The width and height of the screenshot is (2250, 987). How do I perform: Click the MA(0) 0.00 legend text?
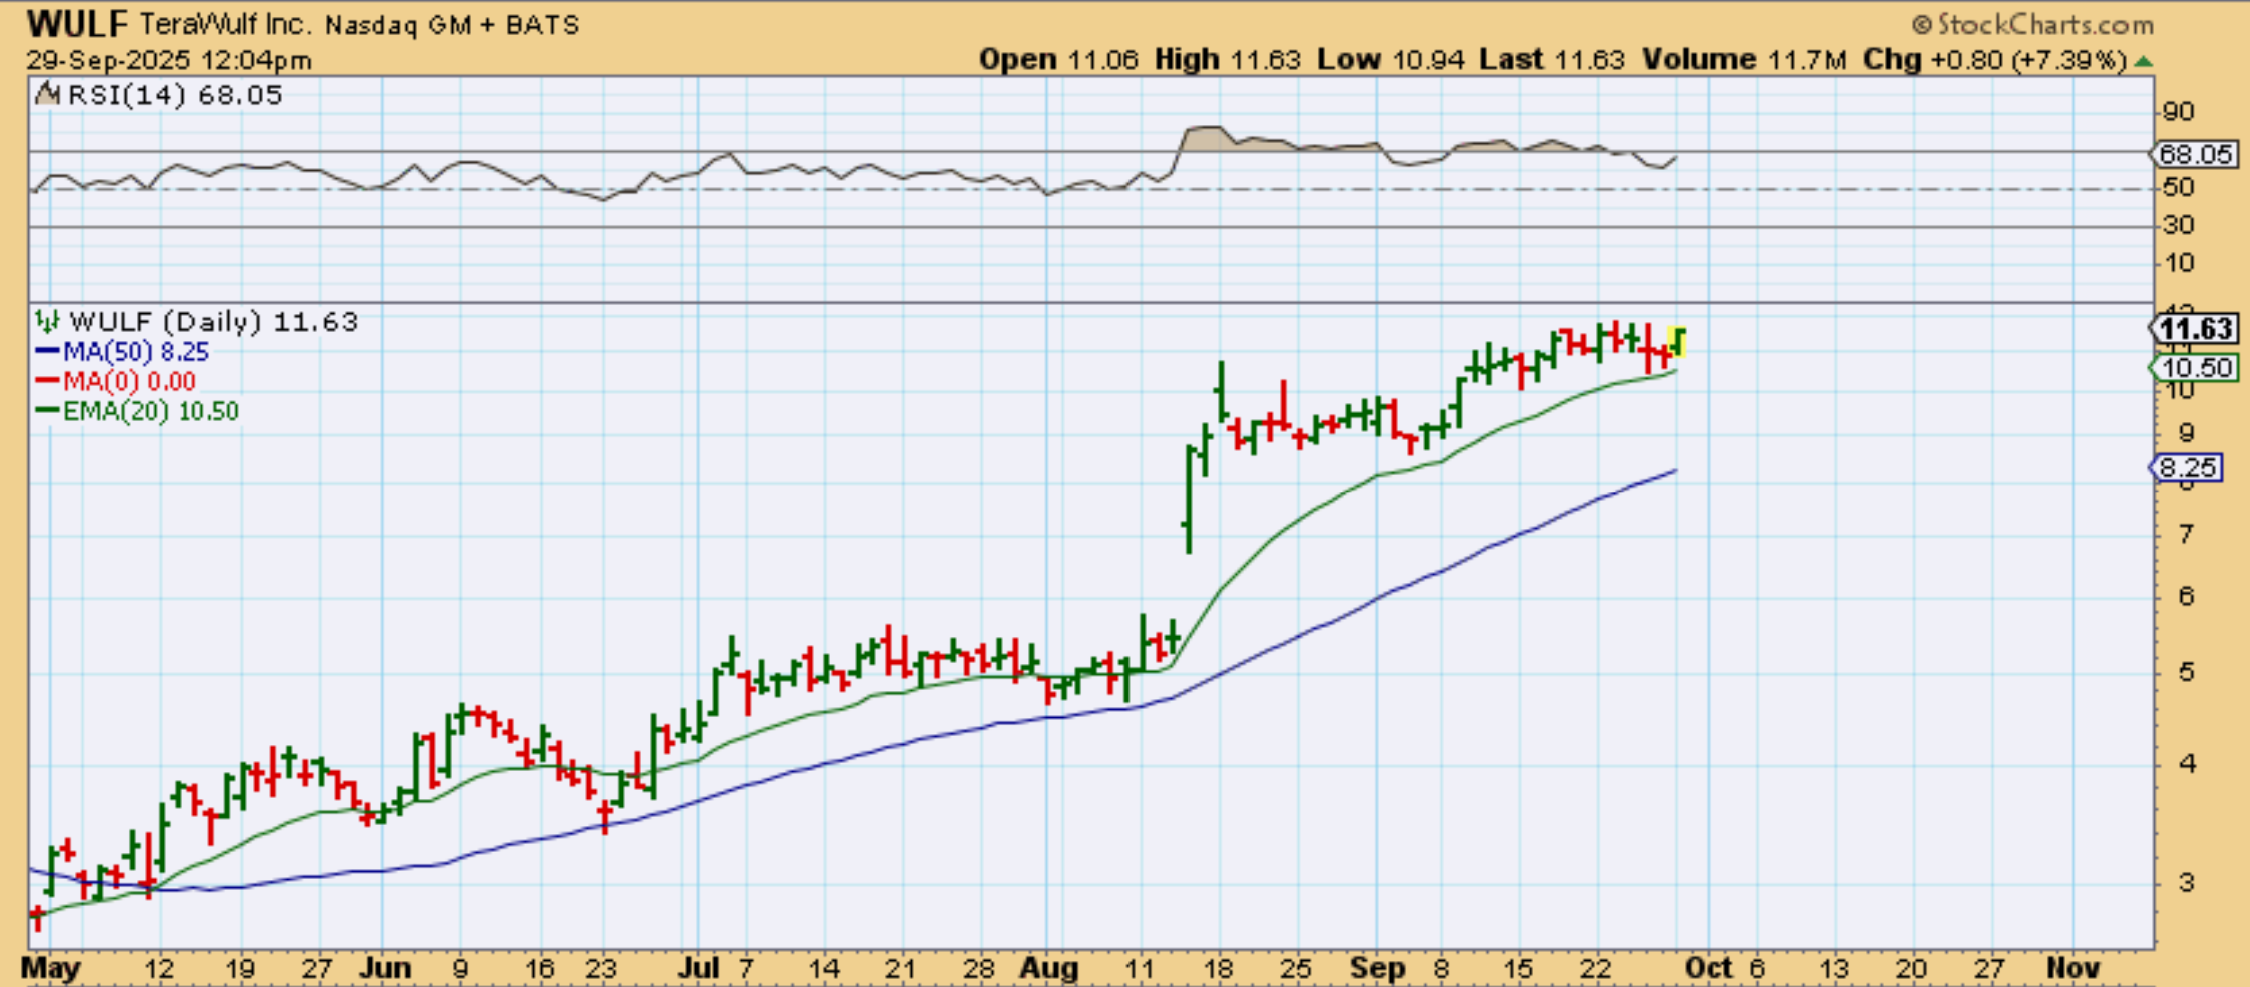point(129,381)
